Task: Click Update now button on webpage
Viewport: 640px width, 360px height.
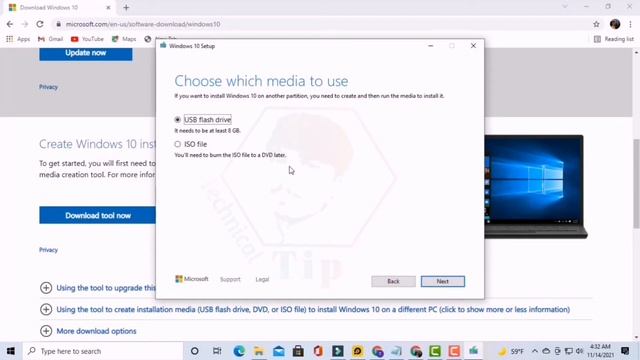Action: tap(86, 53)
